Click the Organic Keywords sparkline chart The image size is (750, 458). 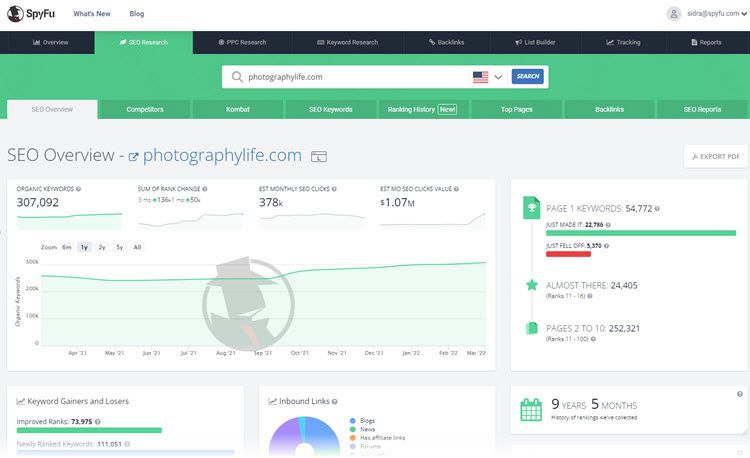(69, 221)
